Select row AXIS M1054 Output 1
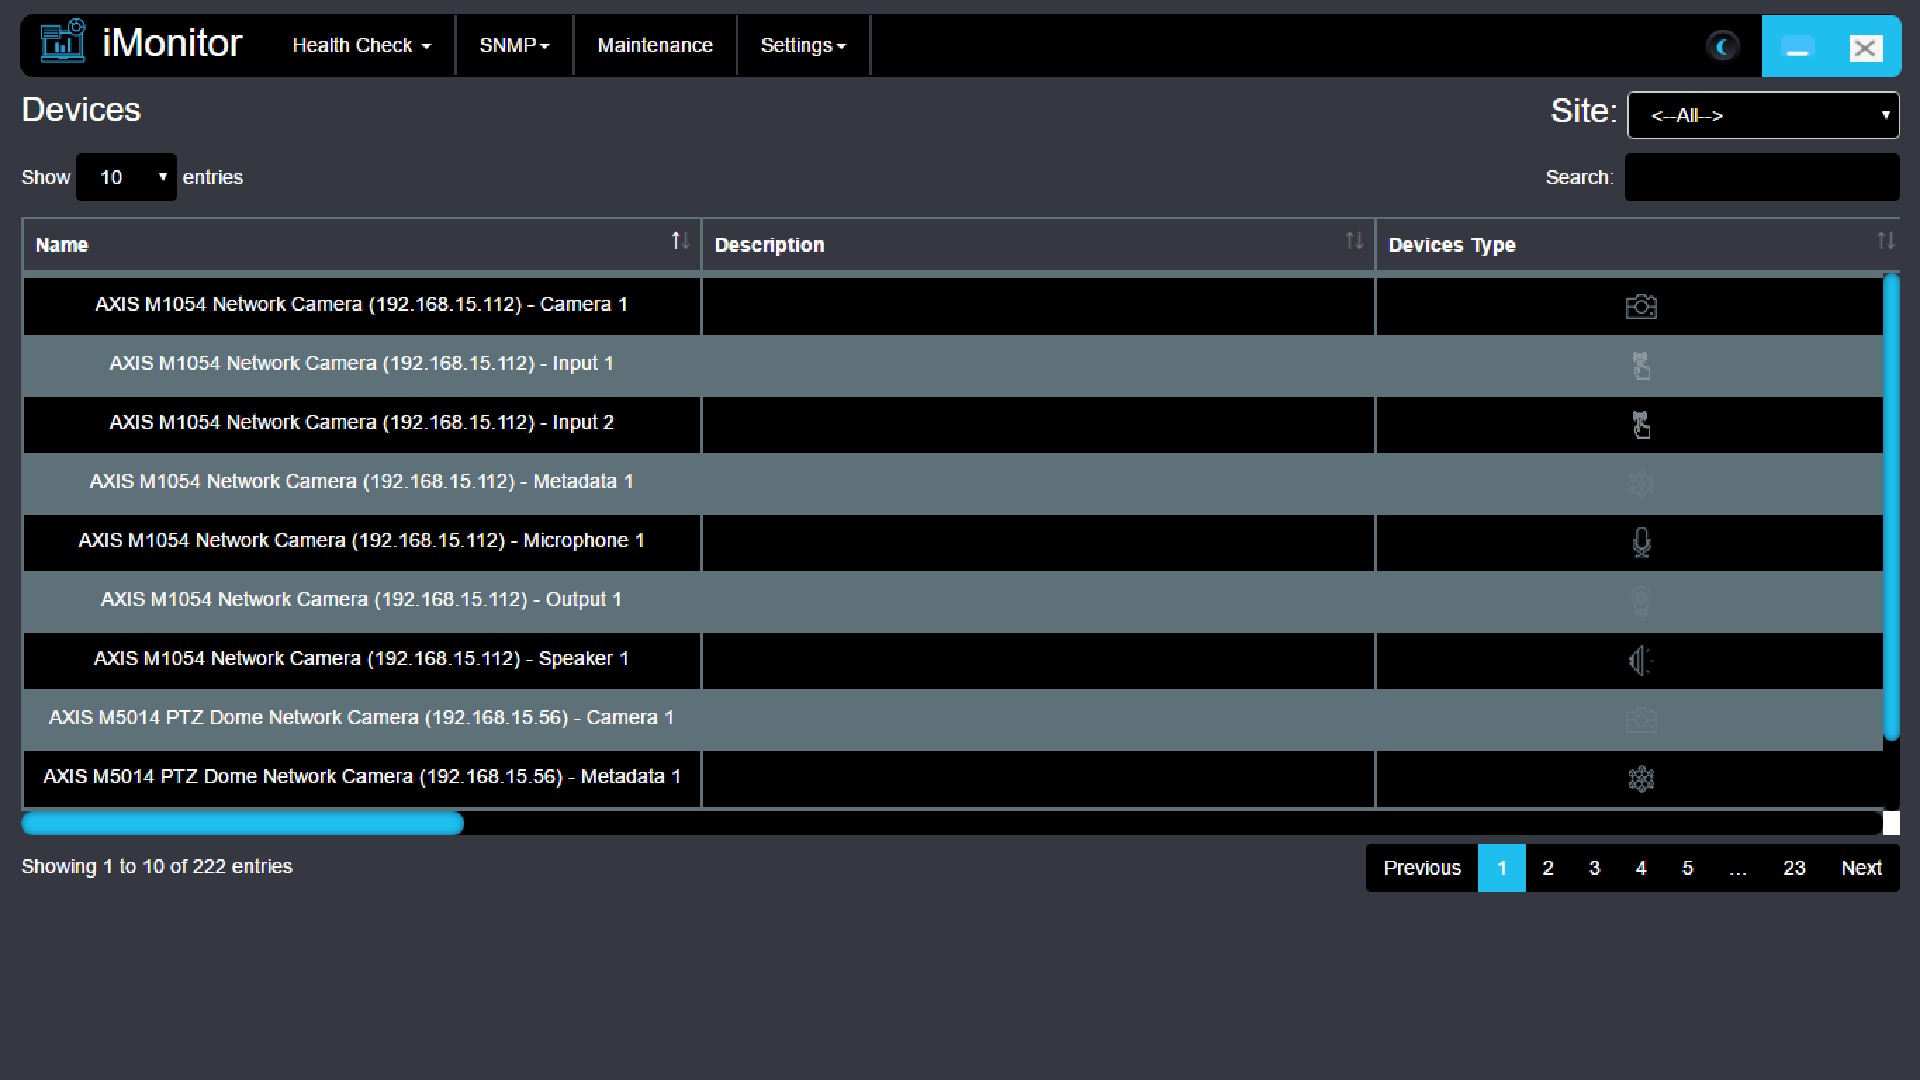Screen dimensions: 1920x1080 [952, 601]
